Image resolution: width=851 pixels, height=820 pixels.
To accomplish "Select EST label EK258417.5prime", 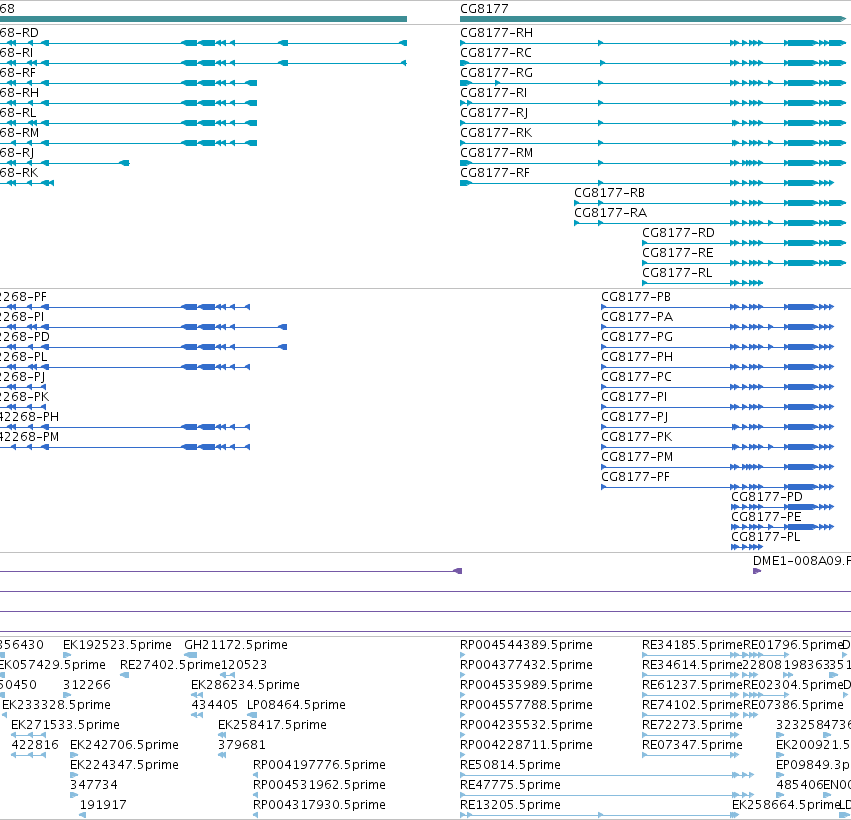I will click(x=272, y=726).
